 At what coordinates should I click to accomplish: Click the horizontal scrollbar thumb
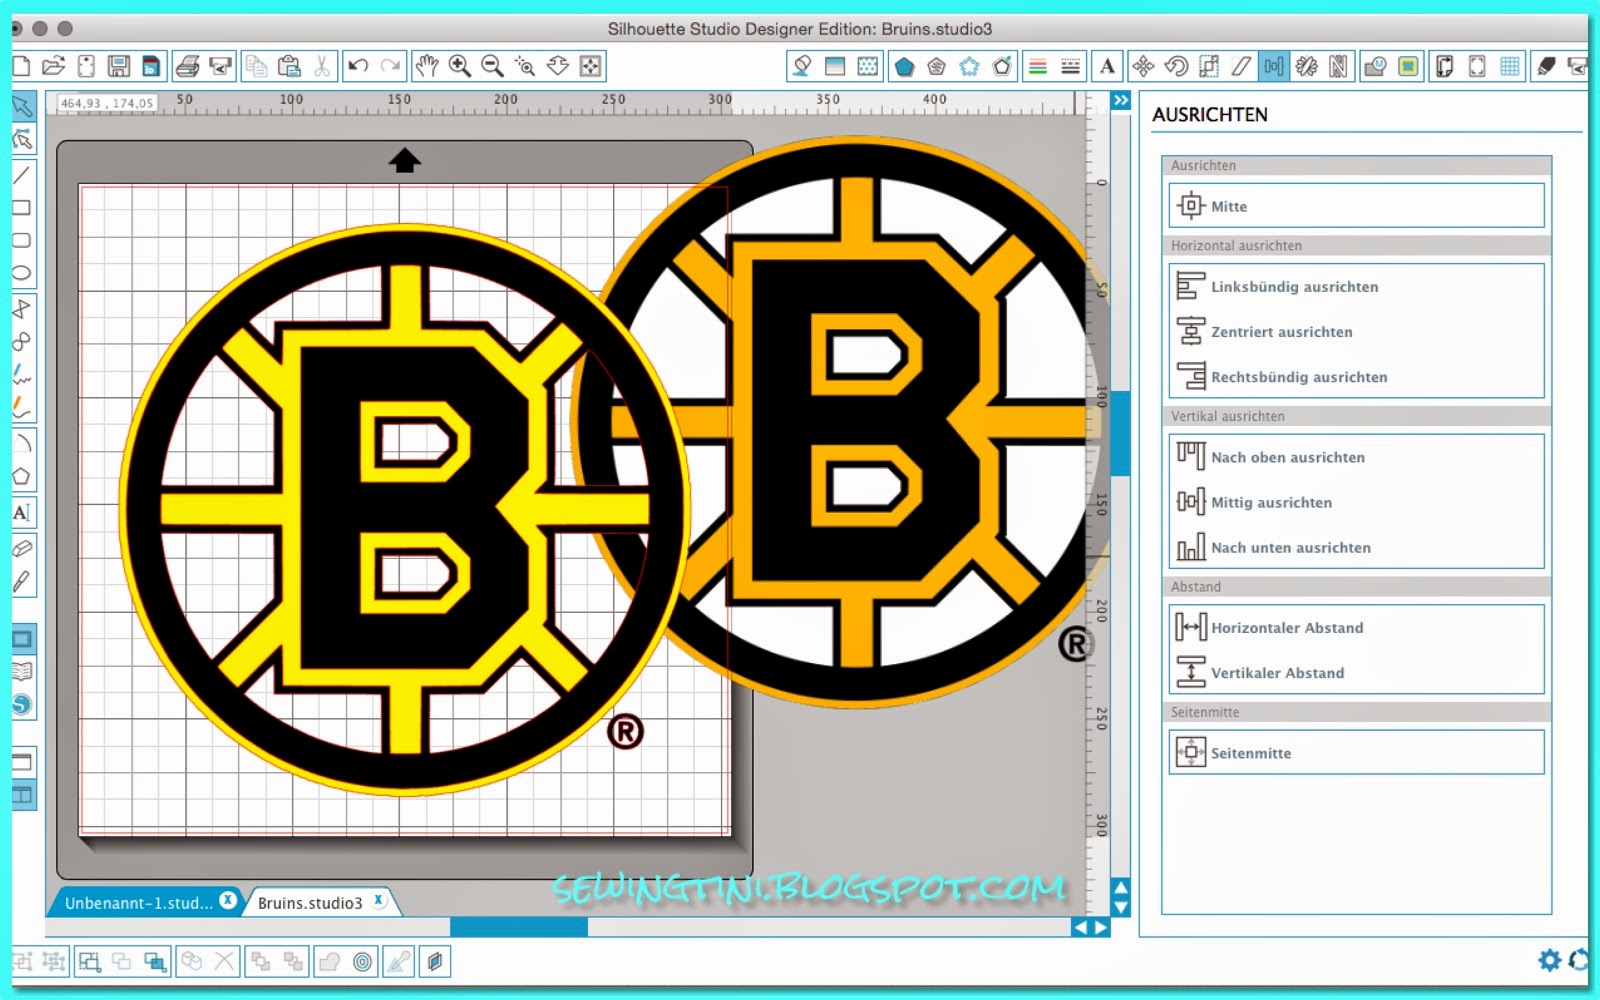(519, 928)
